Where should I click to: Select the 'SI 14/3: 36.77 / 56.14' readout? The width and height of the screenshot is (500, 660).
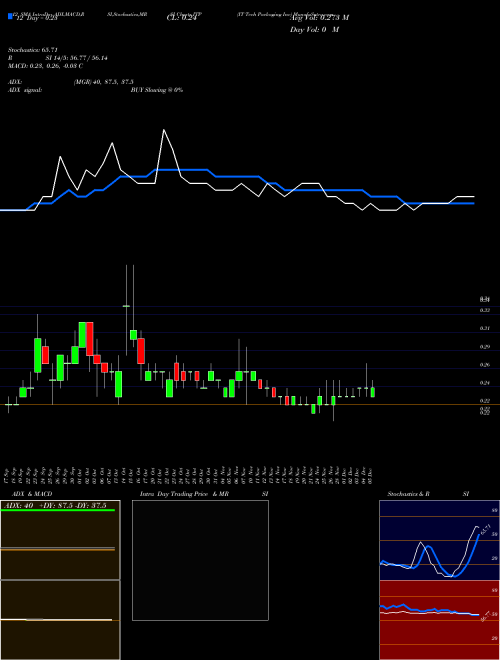[x=77, y=58]
